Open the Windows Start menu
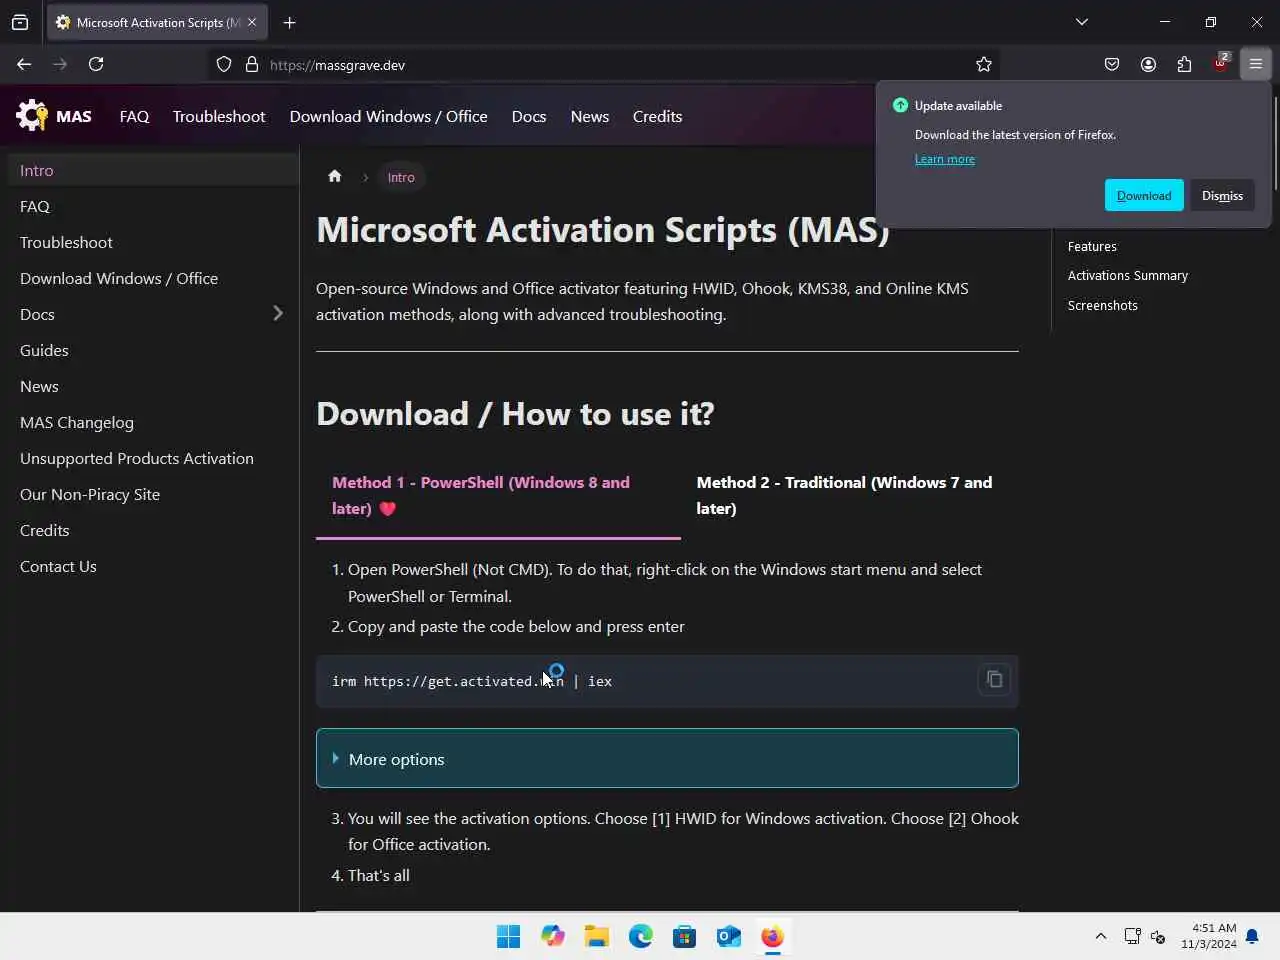 point(508,936)
